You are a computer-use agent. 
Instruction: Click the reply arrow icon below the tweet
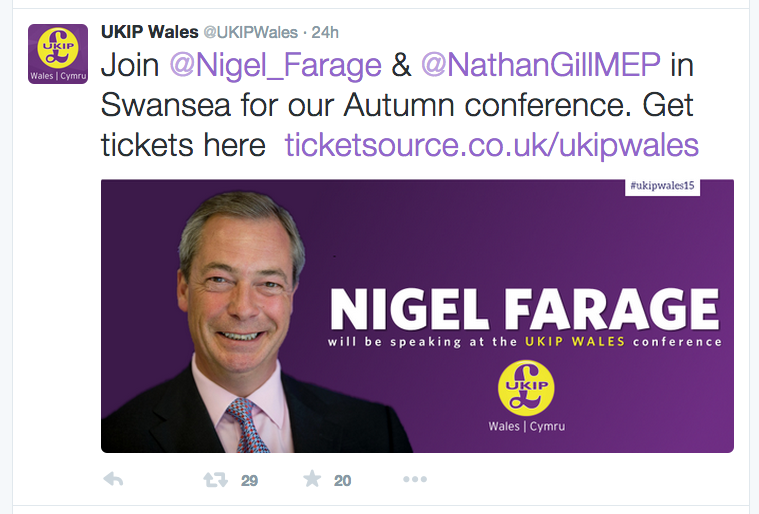coord(113,479)
